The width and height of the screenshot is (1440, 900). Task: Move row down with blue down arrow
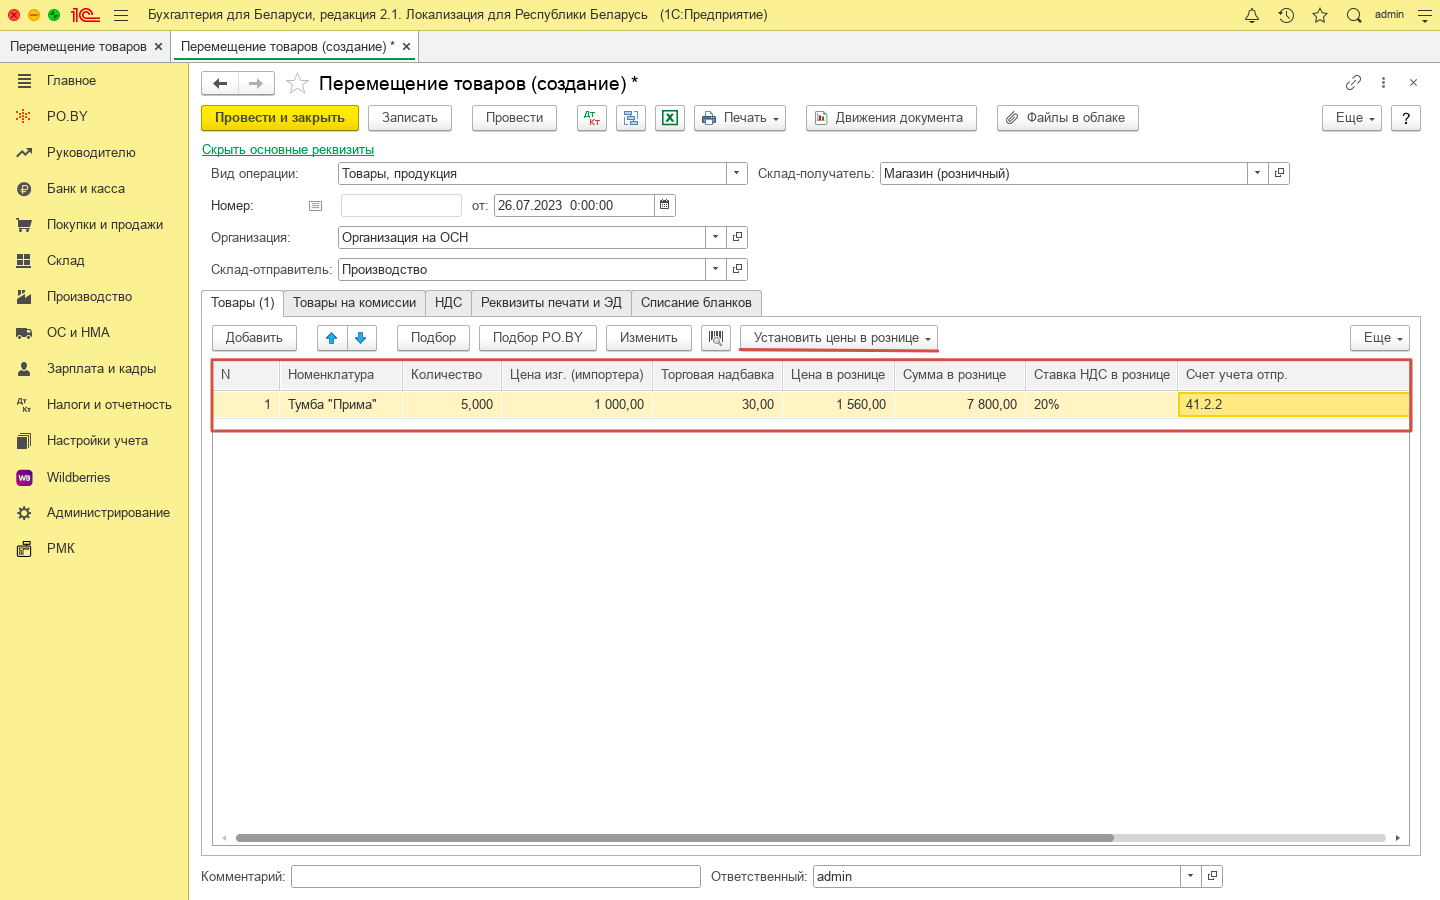click(361, 338)
